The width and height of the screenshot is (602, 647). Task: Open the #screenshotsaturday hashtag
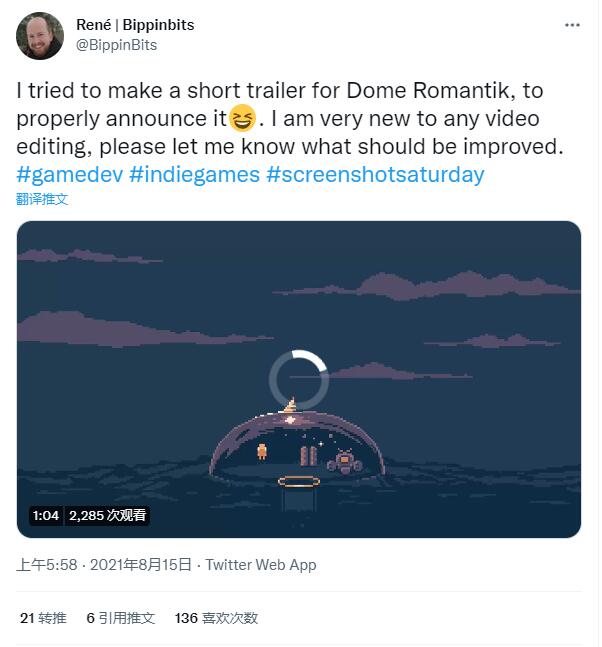375,175
